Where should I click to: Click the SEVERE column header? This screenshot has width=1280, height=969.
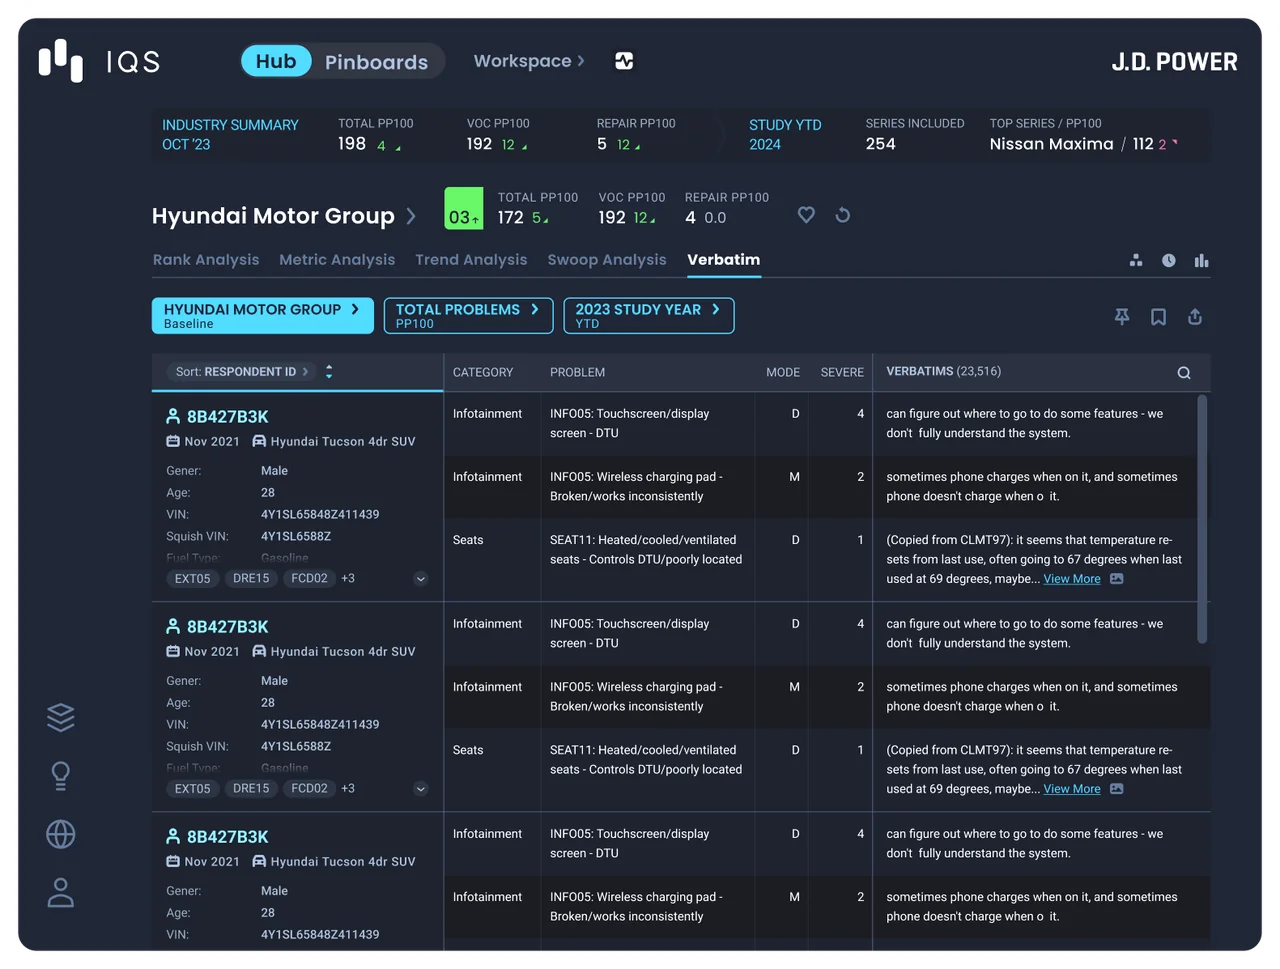coord(842,372)
